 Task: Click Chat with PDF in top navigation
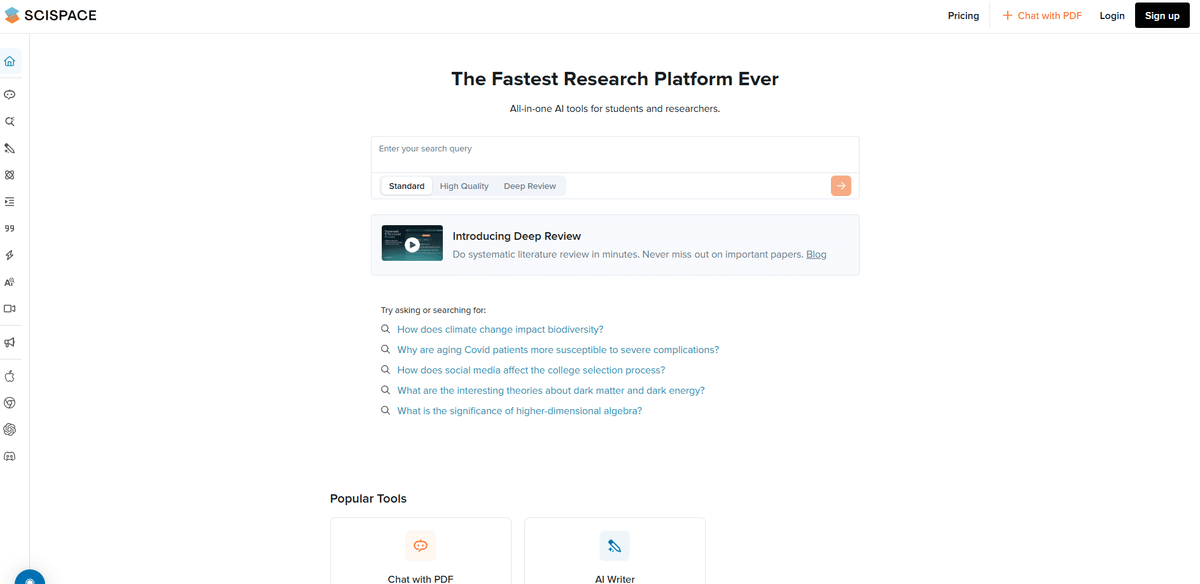pyautogui.click(x=1042, y=16)
